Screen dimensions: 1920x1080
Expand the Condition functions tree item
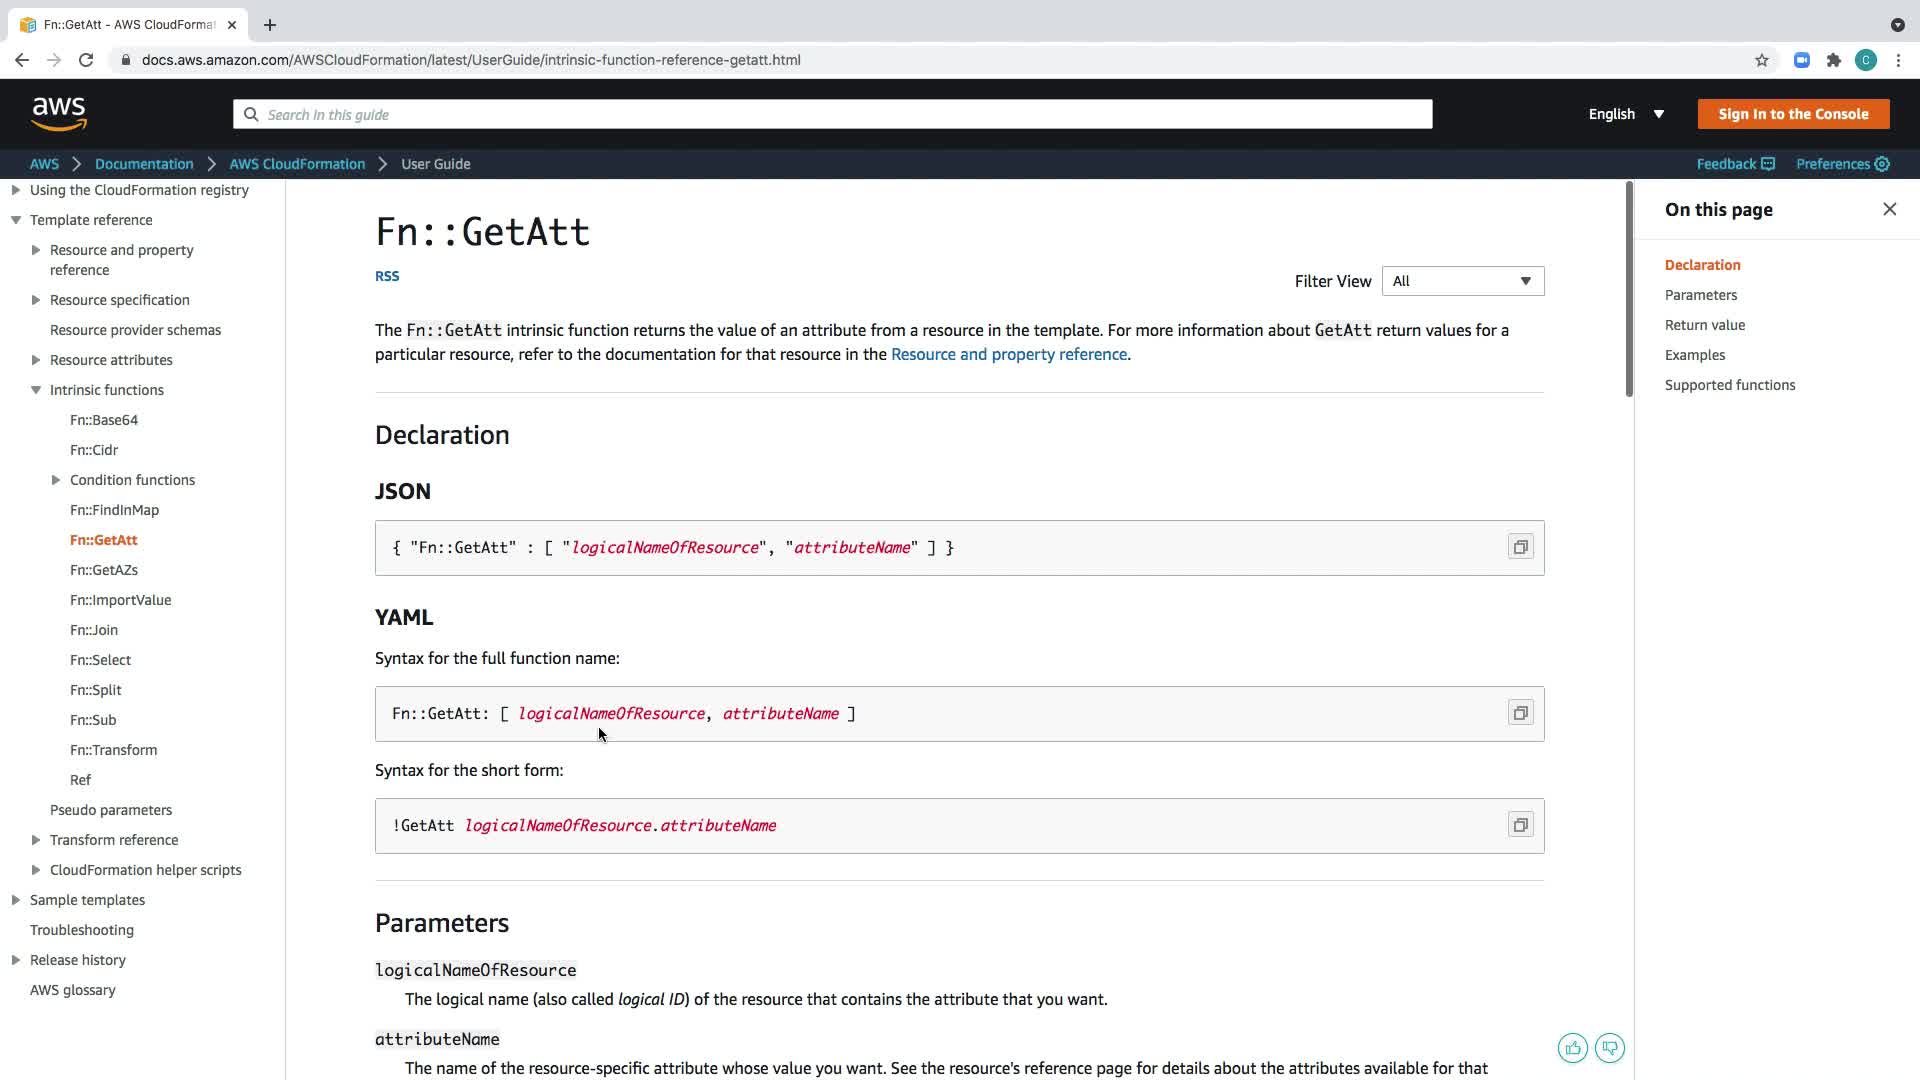pyautogui.click(x=56, y=480)
